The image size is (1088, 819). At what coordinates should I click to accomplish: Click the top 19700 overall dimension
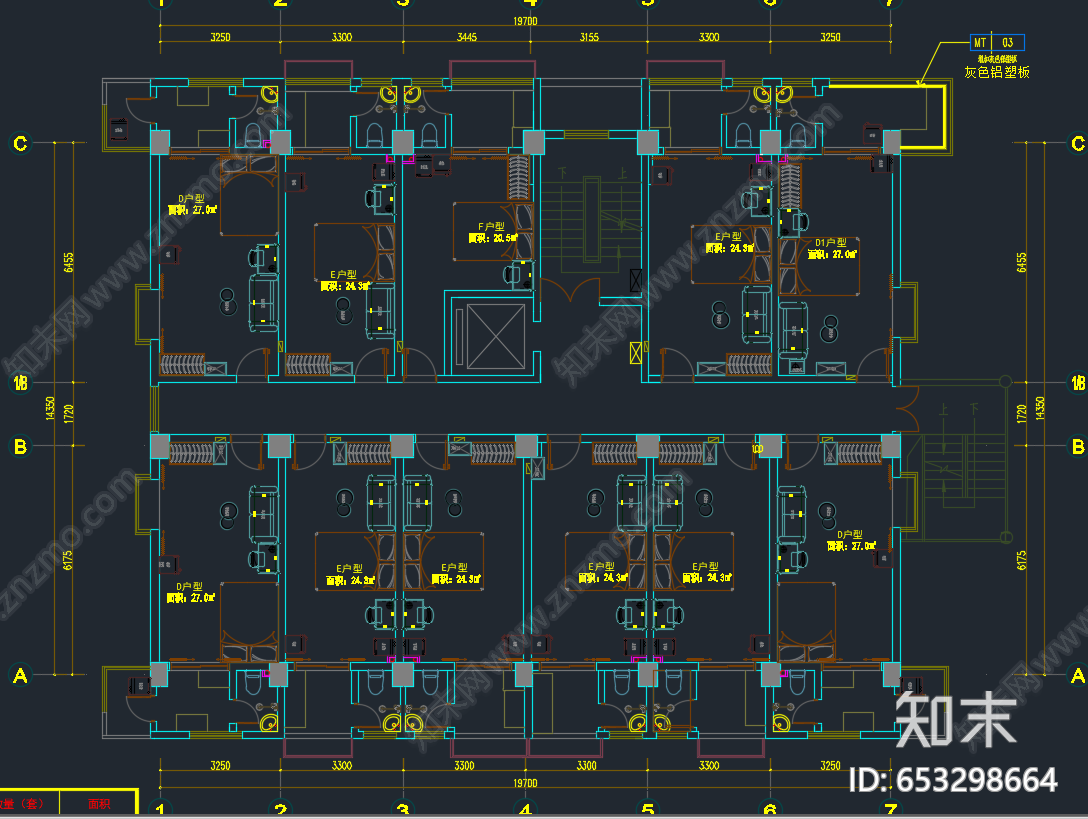(x=525, y=21)
